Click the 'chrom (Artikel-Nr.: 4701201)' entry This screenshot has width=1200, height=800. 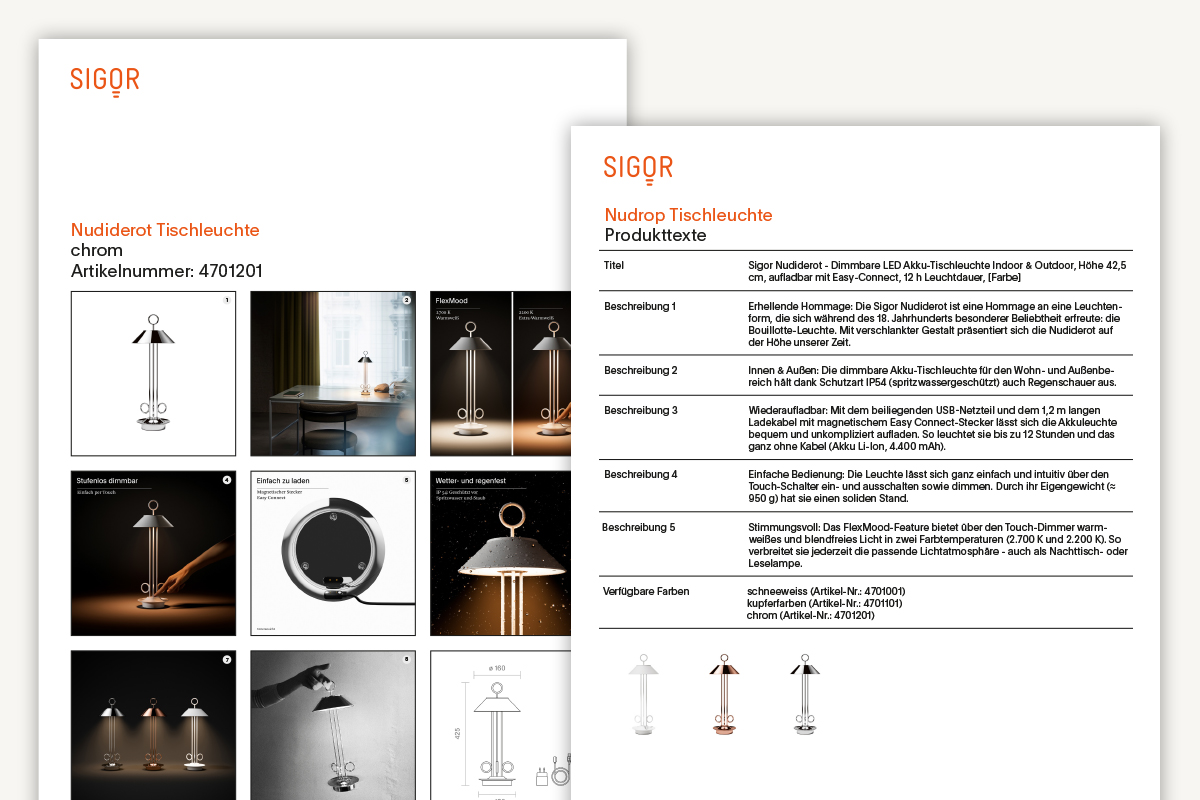click(811, 615)
